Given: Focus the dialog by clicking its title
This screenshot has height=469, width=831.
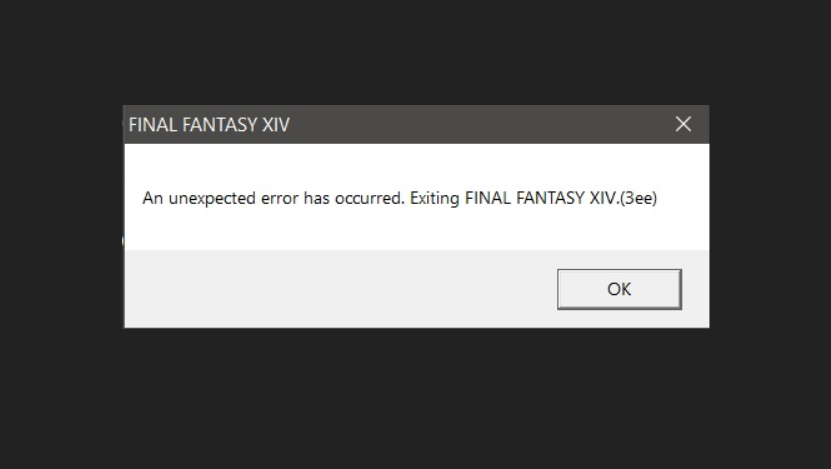Looking at the screenshot, I should [209, 125].
